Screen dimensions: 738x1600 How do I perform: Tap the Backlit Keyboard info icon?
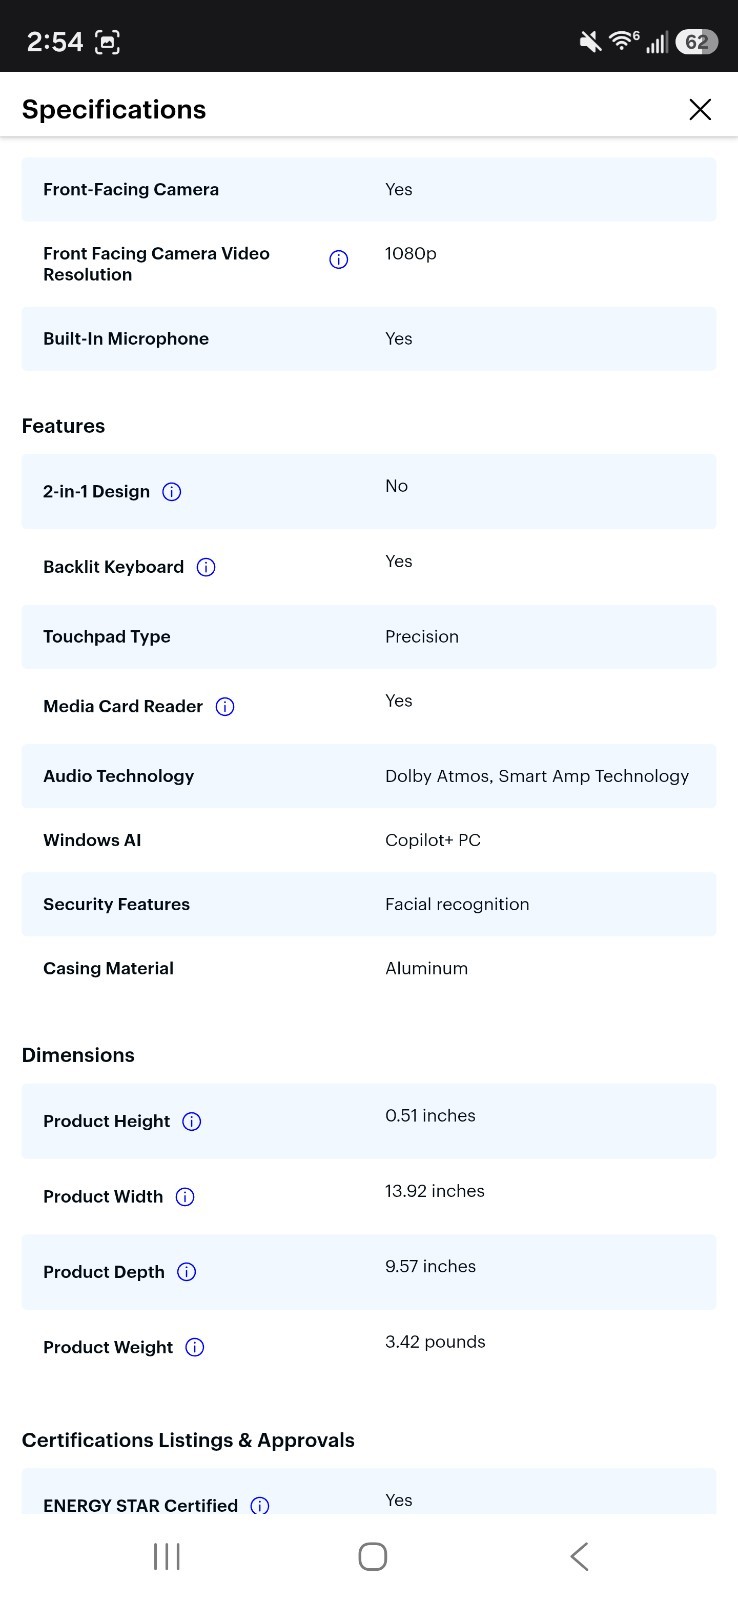(206, 567)
